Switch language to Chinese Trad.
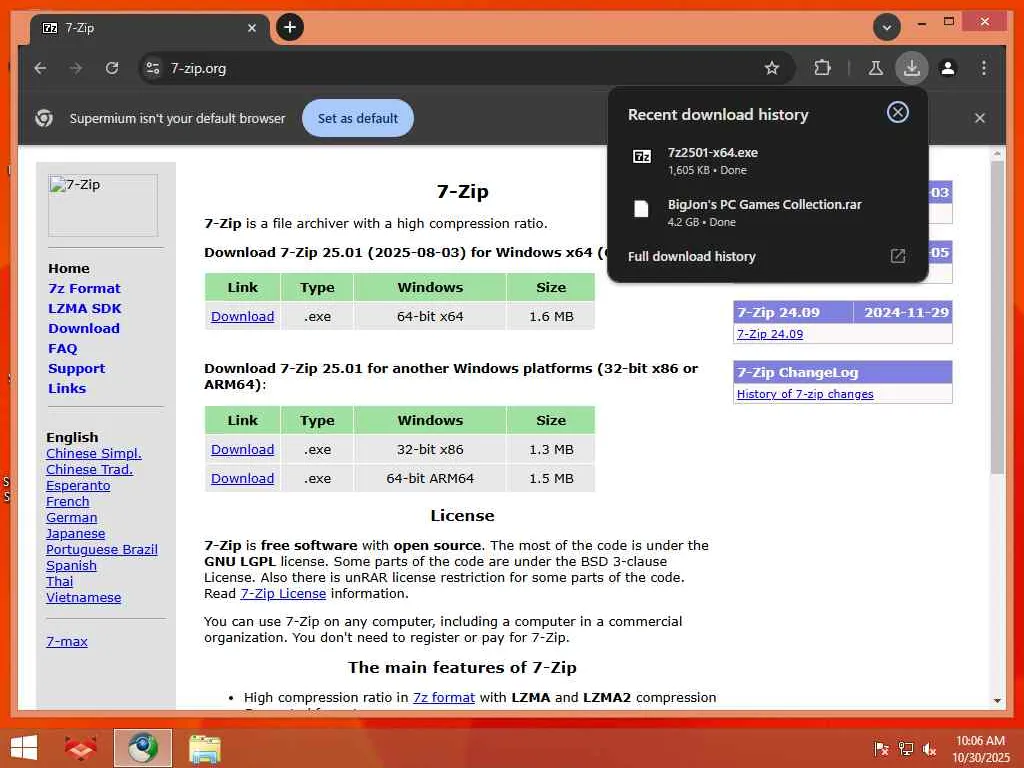Screen dimensions: 1024x768 (x=89, y=470)
